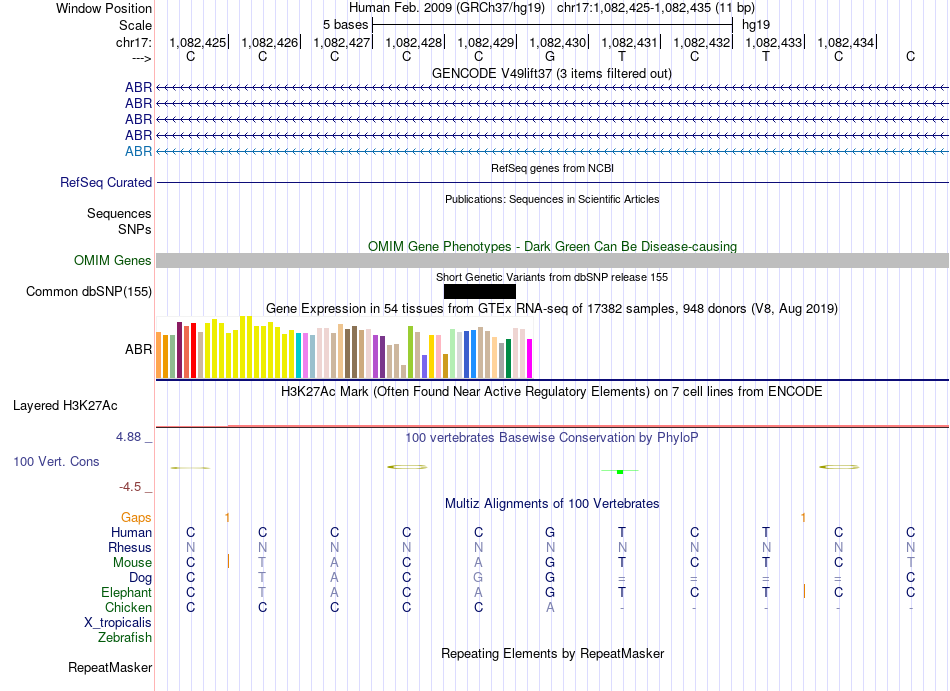Screen dimensions: 950x691
Task: Click the ---> sequence direction arrow label
Action: 142,58
